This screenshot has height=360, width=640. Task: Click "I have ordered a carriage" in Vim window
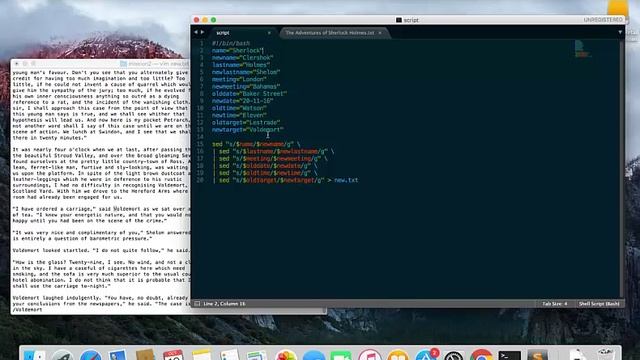54,209
